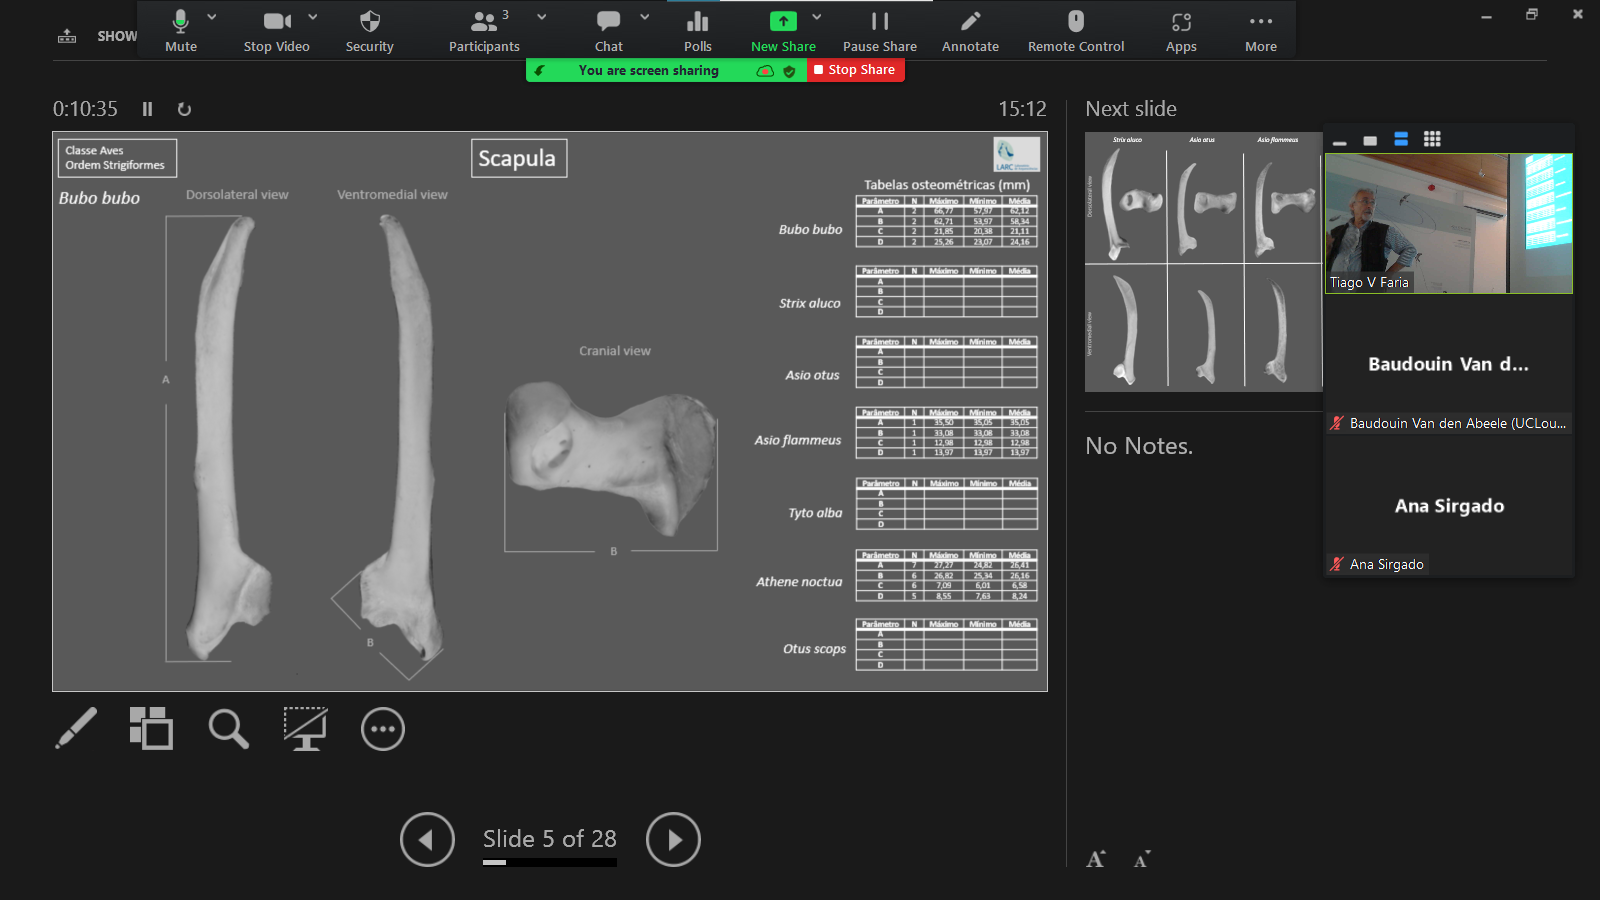Select Baudouin Van den Abeele participant tile
Screen dimensions: 1600x900
[1449, 364]
